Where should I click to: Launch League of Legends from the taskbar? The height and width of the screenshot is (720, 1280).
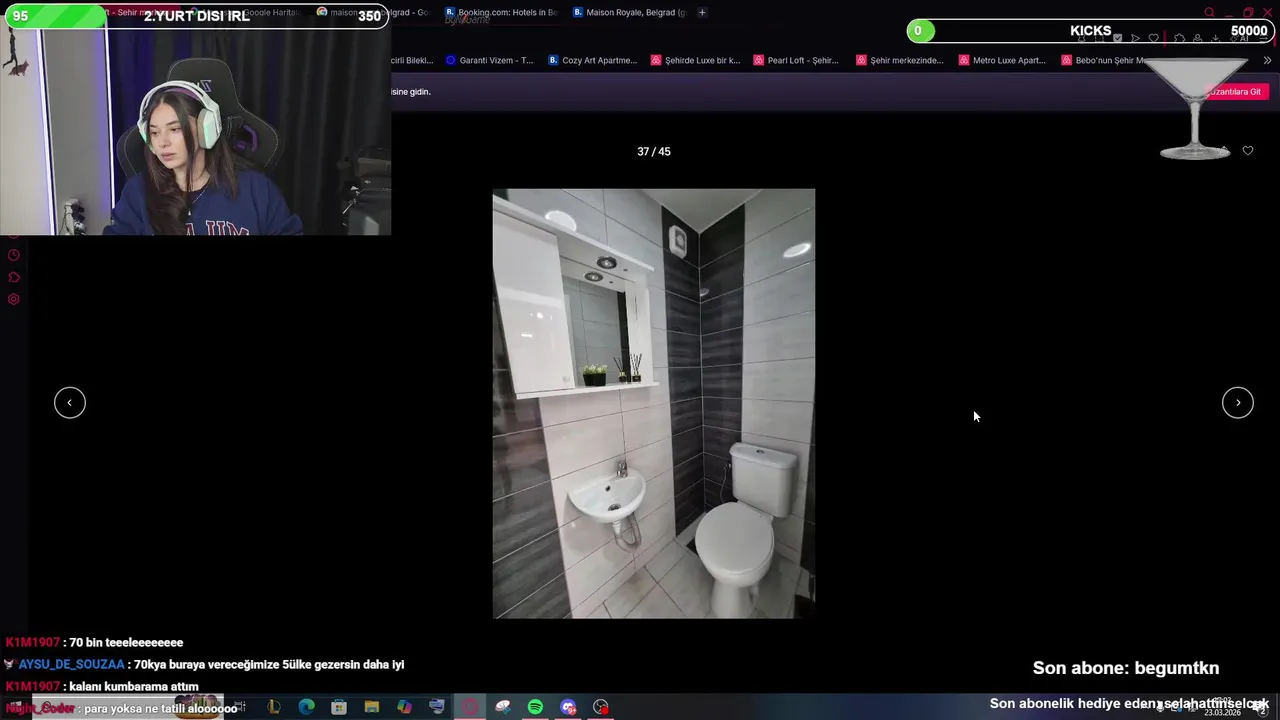click(274, 707)
